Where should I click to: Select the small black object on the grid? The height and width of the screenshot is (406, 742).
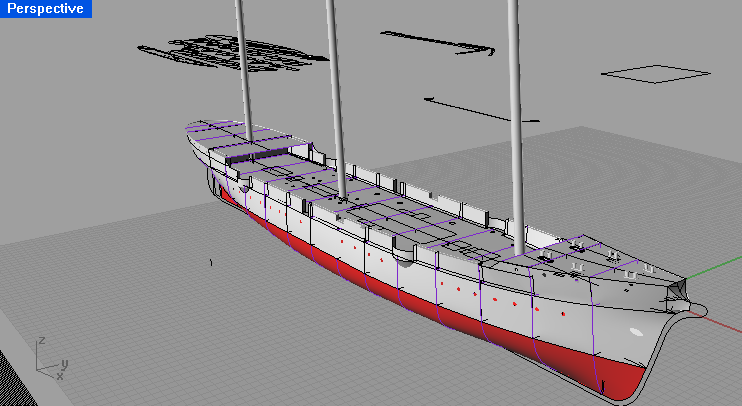click(x=211, y=263)
